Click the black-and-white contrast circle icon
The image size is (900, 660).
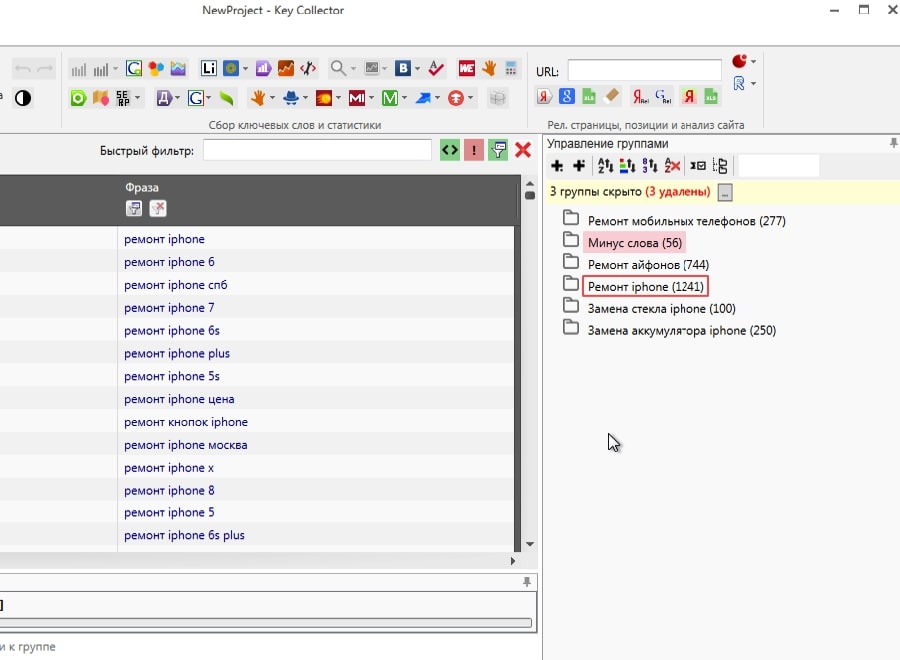click(22, 98)
